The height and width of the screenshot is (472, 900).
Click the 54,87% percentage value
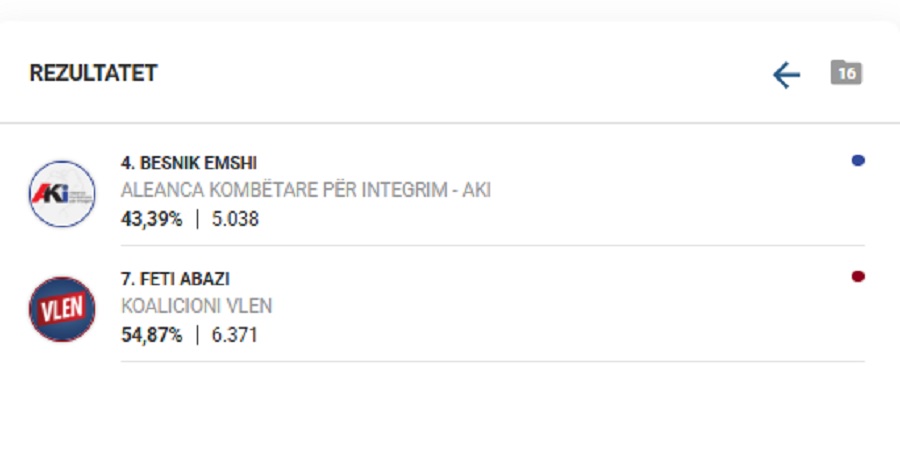151,335
